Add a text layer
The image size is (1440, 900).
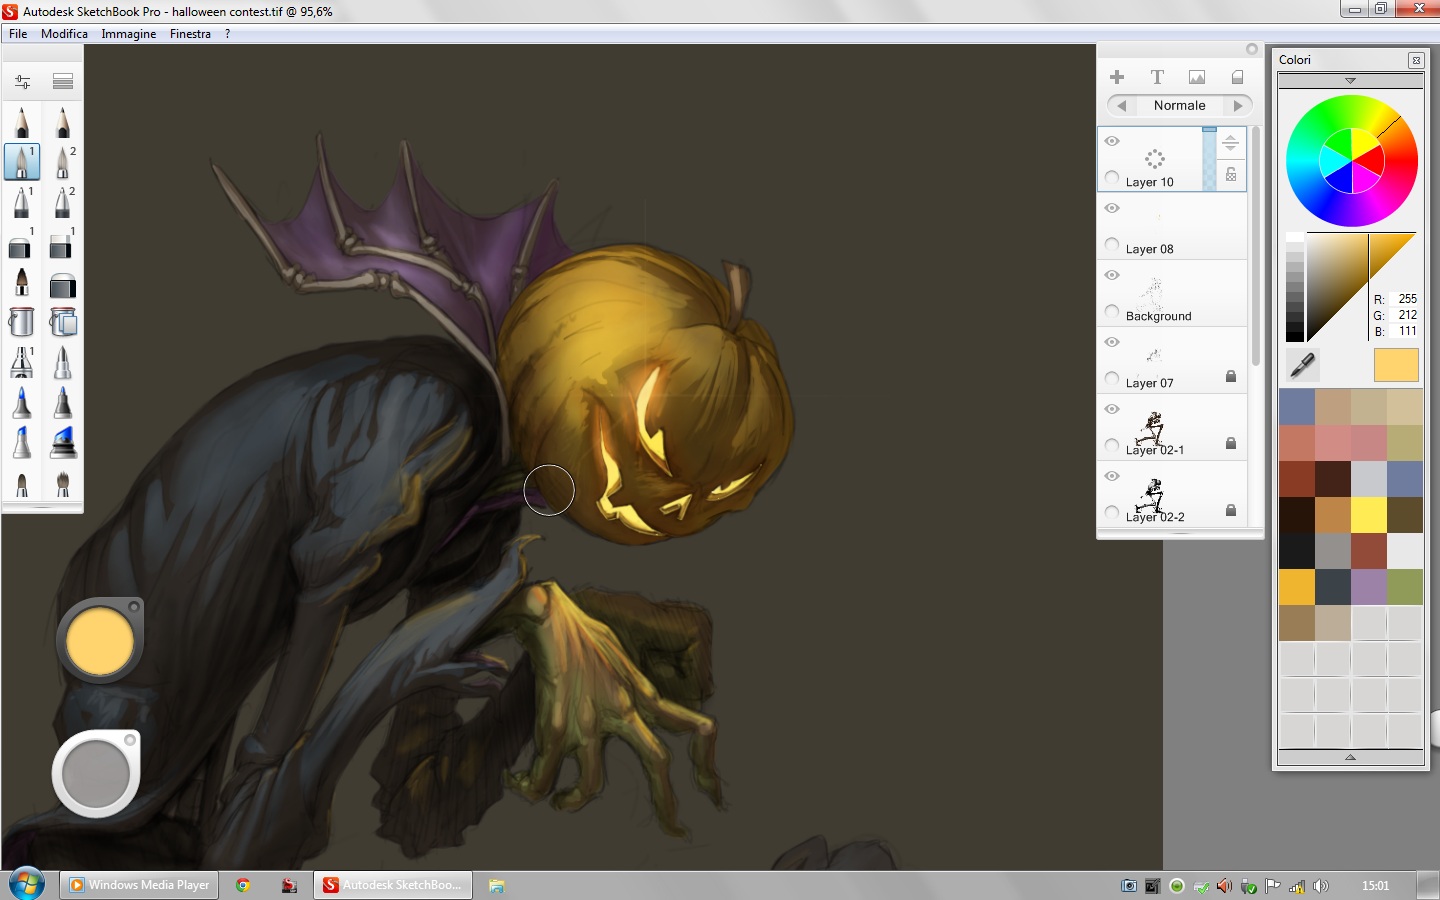[x=1157, y=77]
